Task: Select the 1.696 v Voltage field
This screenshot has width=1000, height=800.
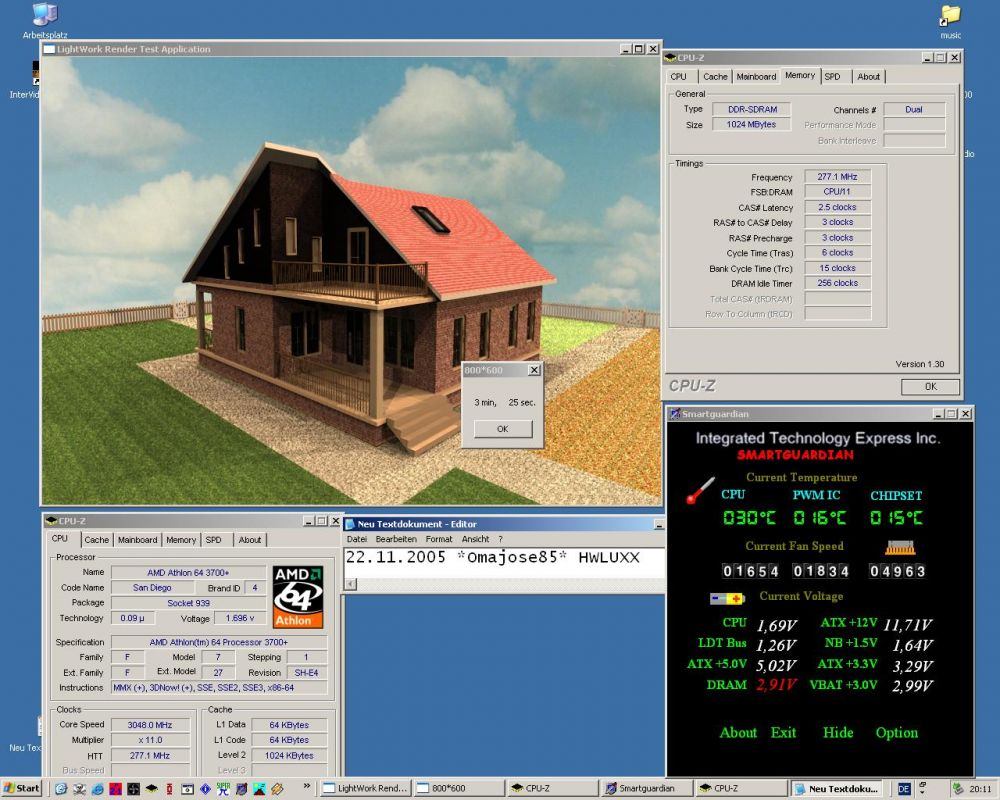Action: click(x=239, y=618)
